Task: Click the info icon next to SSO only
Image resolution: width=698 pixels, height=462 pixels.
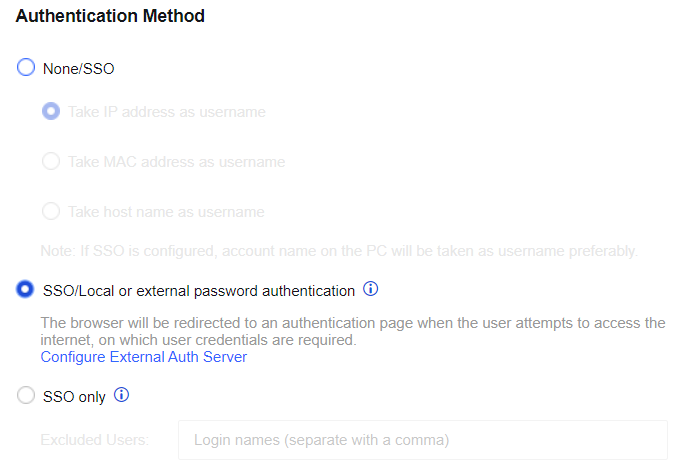Action: click(x=122, y=395)
